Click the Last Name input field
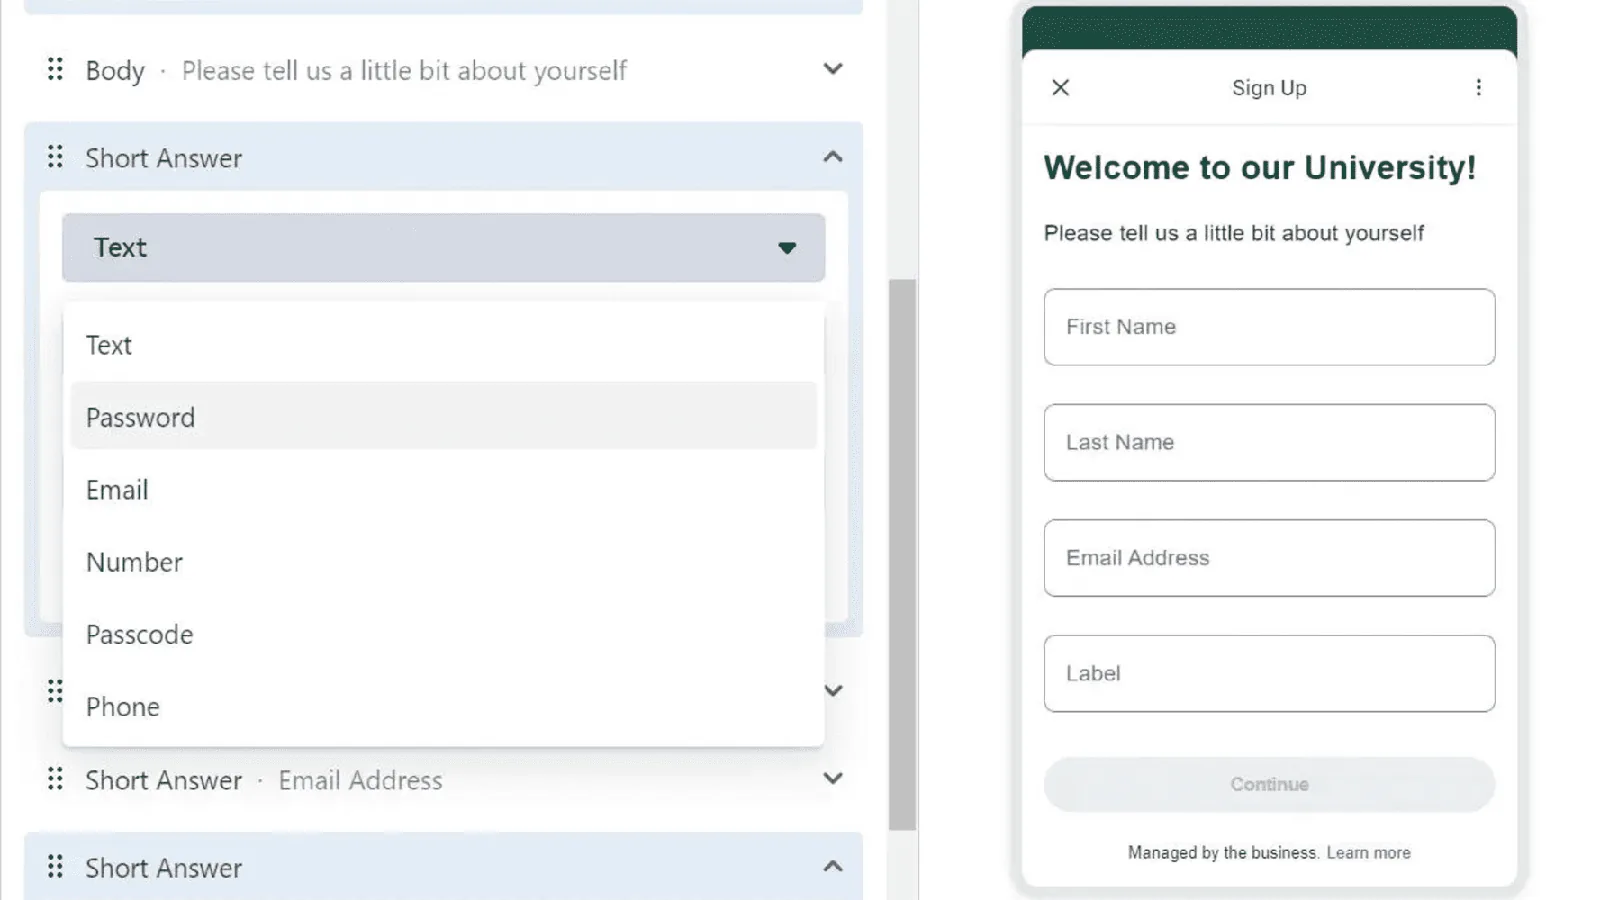Screen dimensions: 1600x900 [1269, 442]
